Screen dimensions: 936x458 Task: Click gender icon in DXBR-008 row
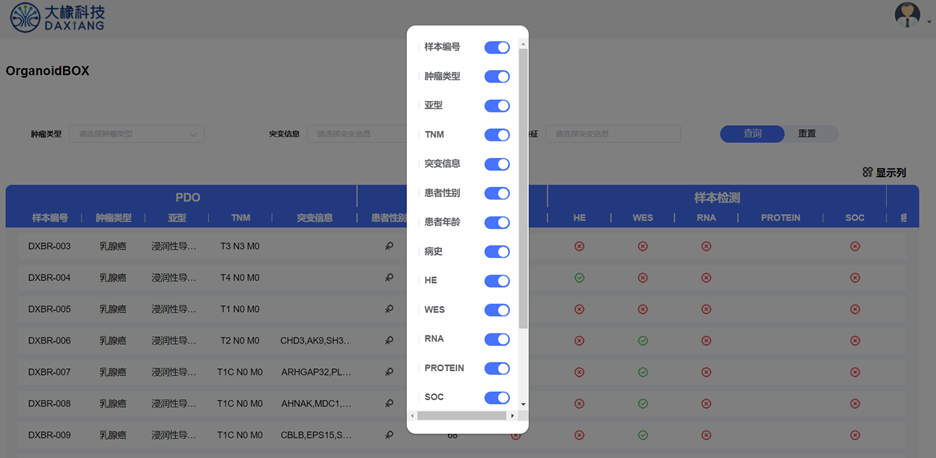(x=389, y=404)
